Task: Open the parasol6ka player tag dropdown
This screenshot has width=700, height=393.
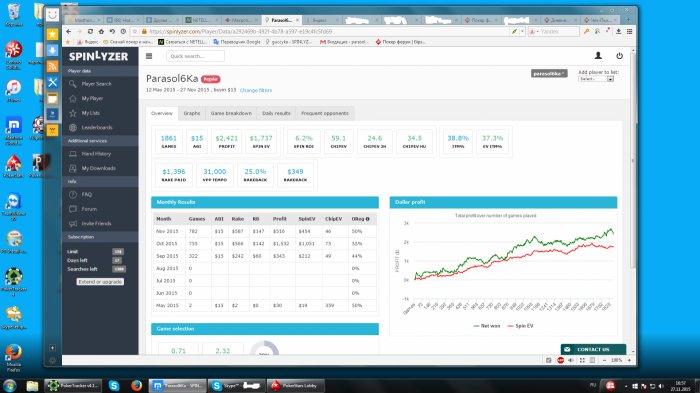Action: click(x=549, y=73)
